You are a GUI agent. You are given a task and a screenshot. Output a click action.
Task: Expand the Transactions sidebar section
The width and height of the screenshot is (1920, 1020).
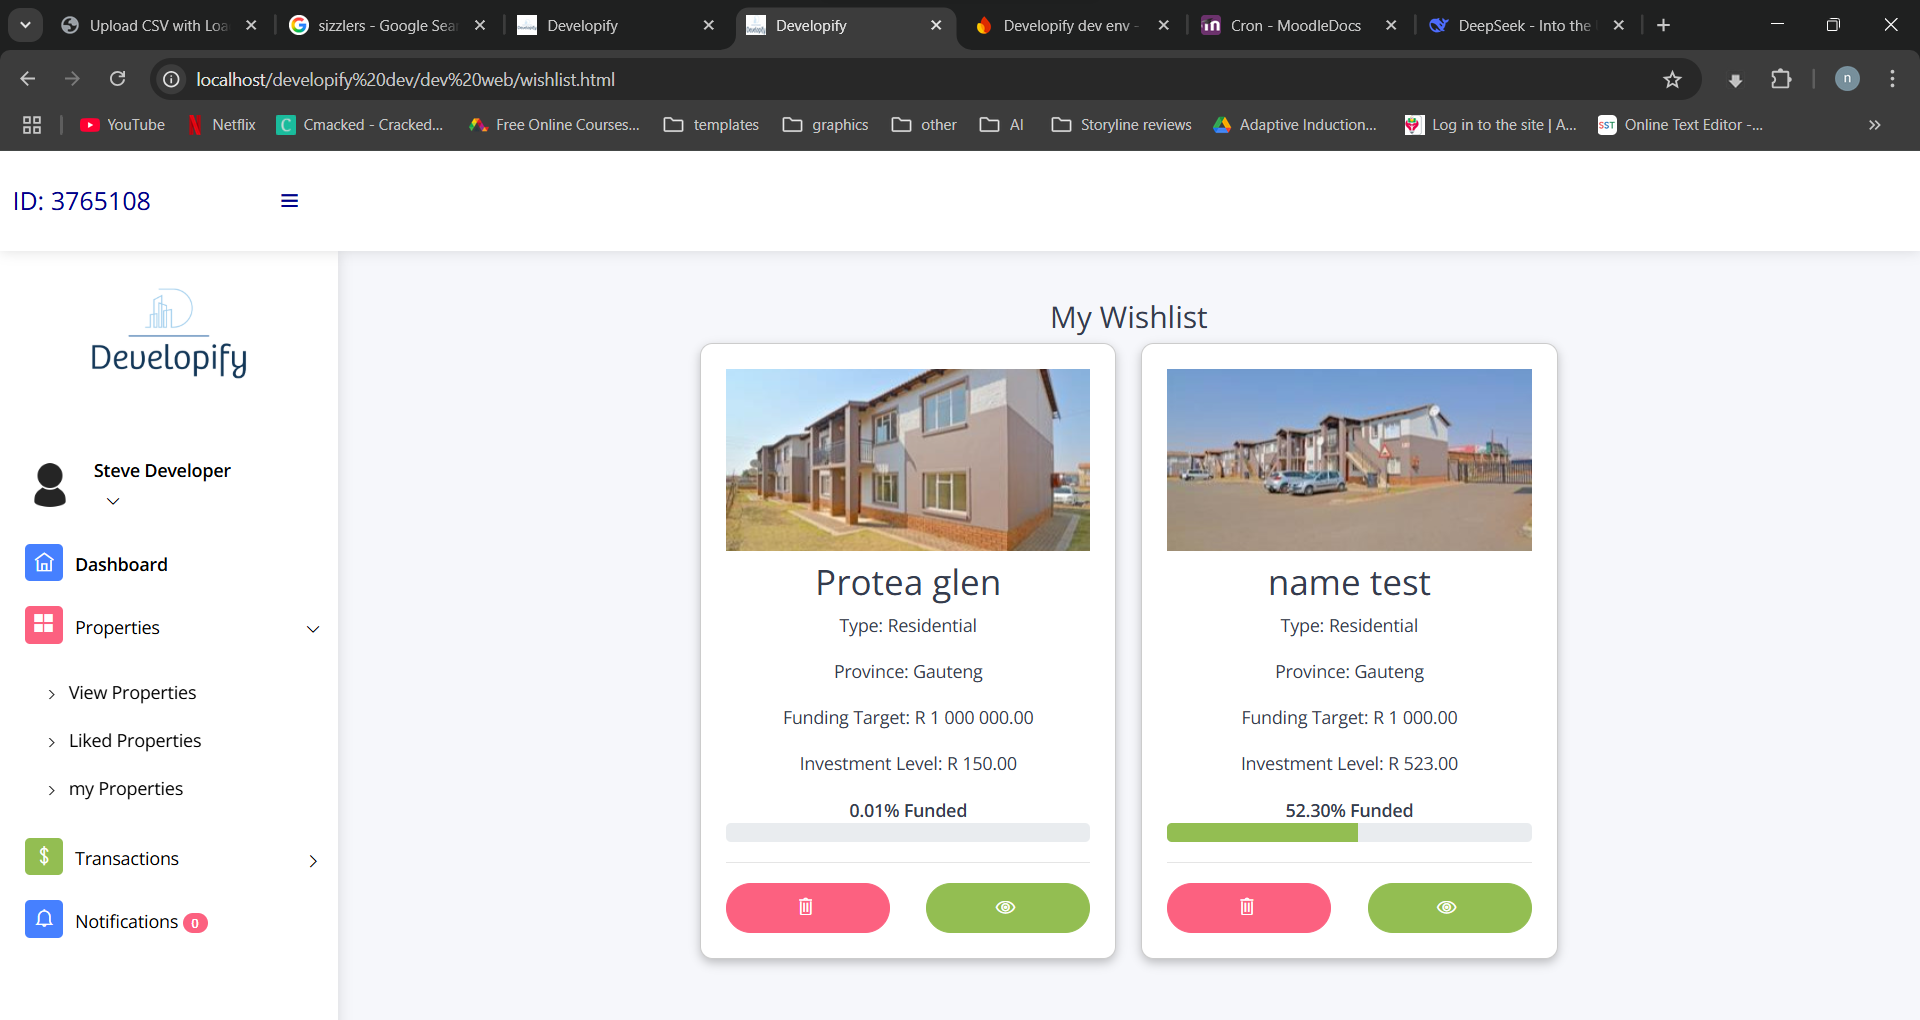pyautogui.click(x=313, y=861)
